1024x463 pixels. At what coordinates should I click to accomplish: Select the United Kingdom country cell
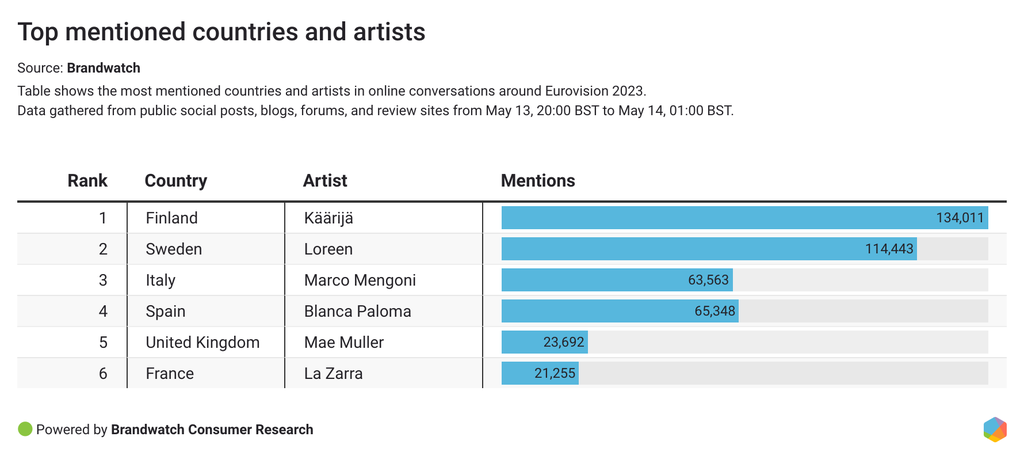coord(203,342)
